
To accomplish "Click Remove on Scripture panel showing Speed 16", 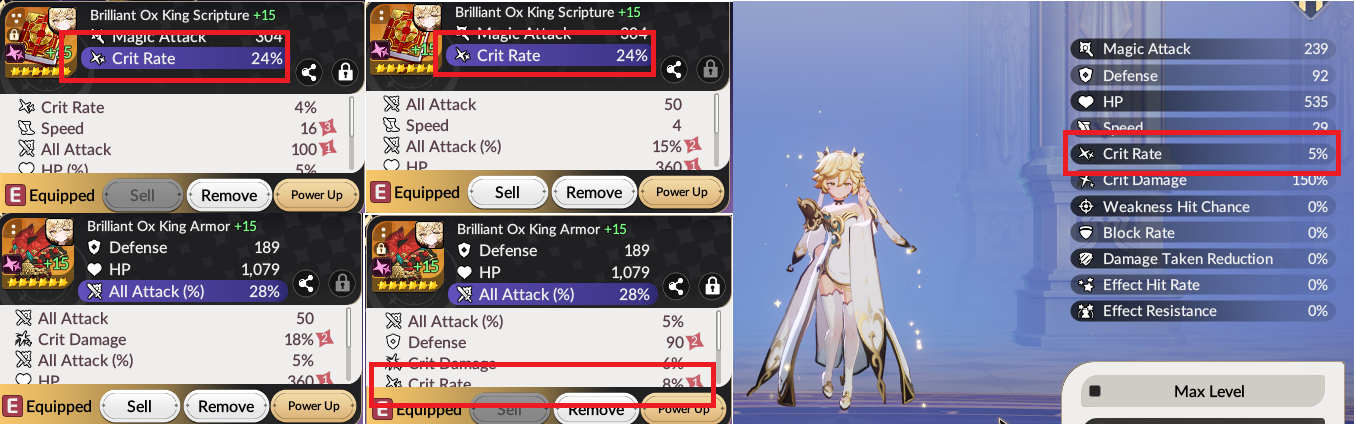I will tap(228, 195).
